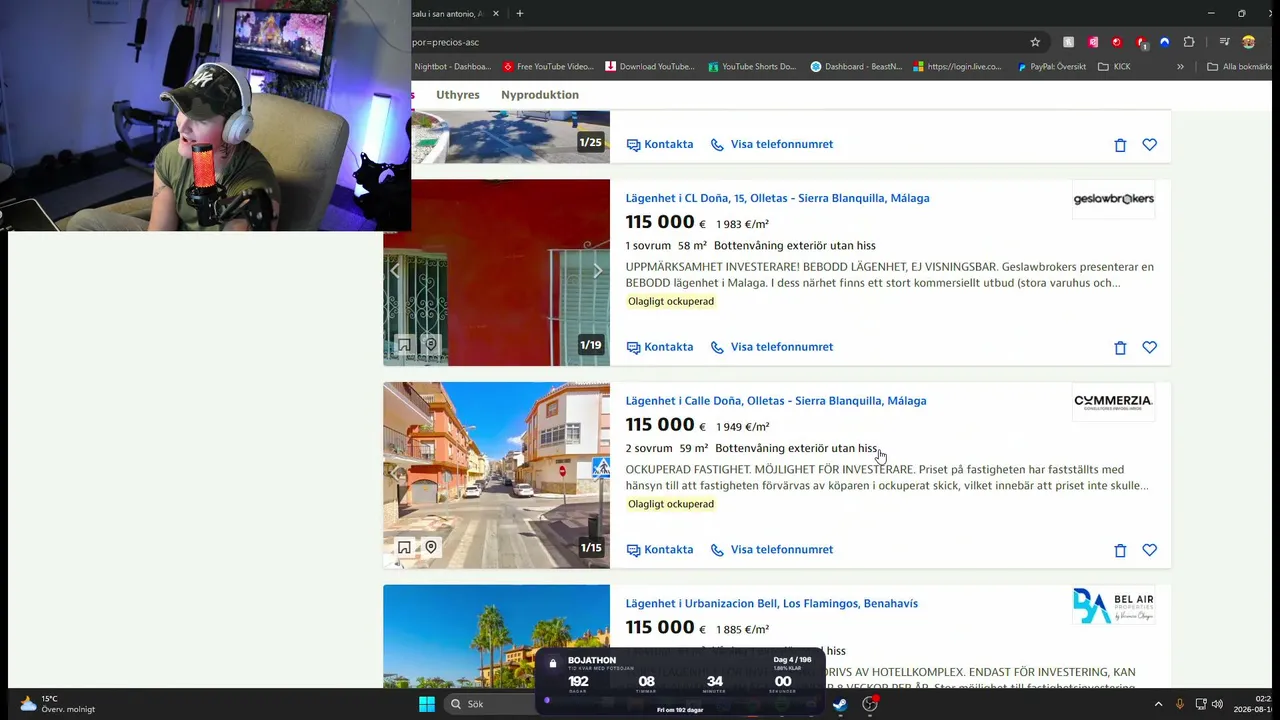Click the pink extension icon in the toolbar
The height and width of the screenshot is (720, 1280).
click(1093, 42)
